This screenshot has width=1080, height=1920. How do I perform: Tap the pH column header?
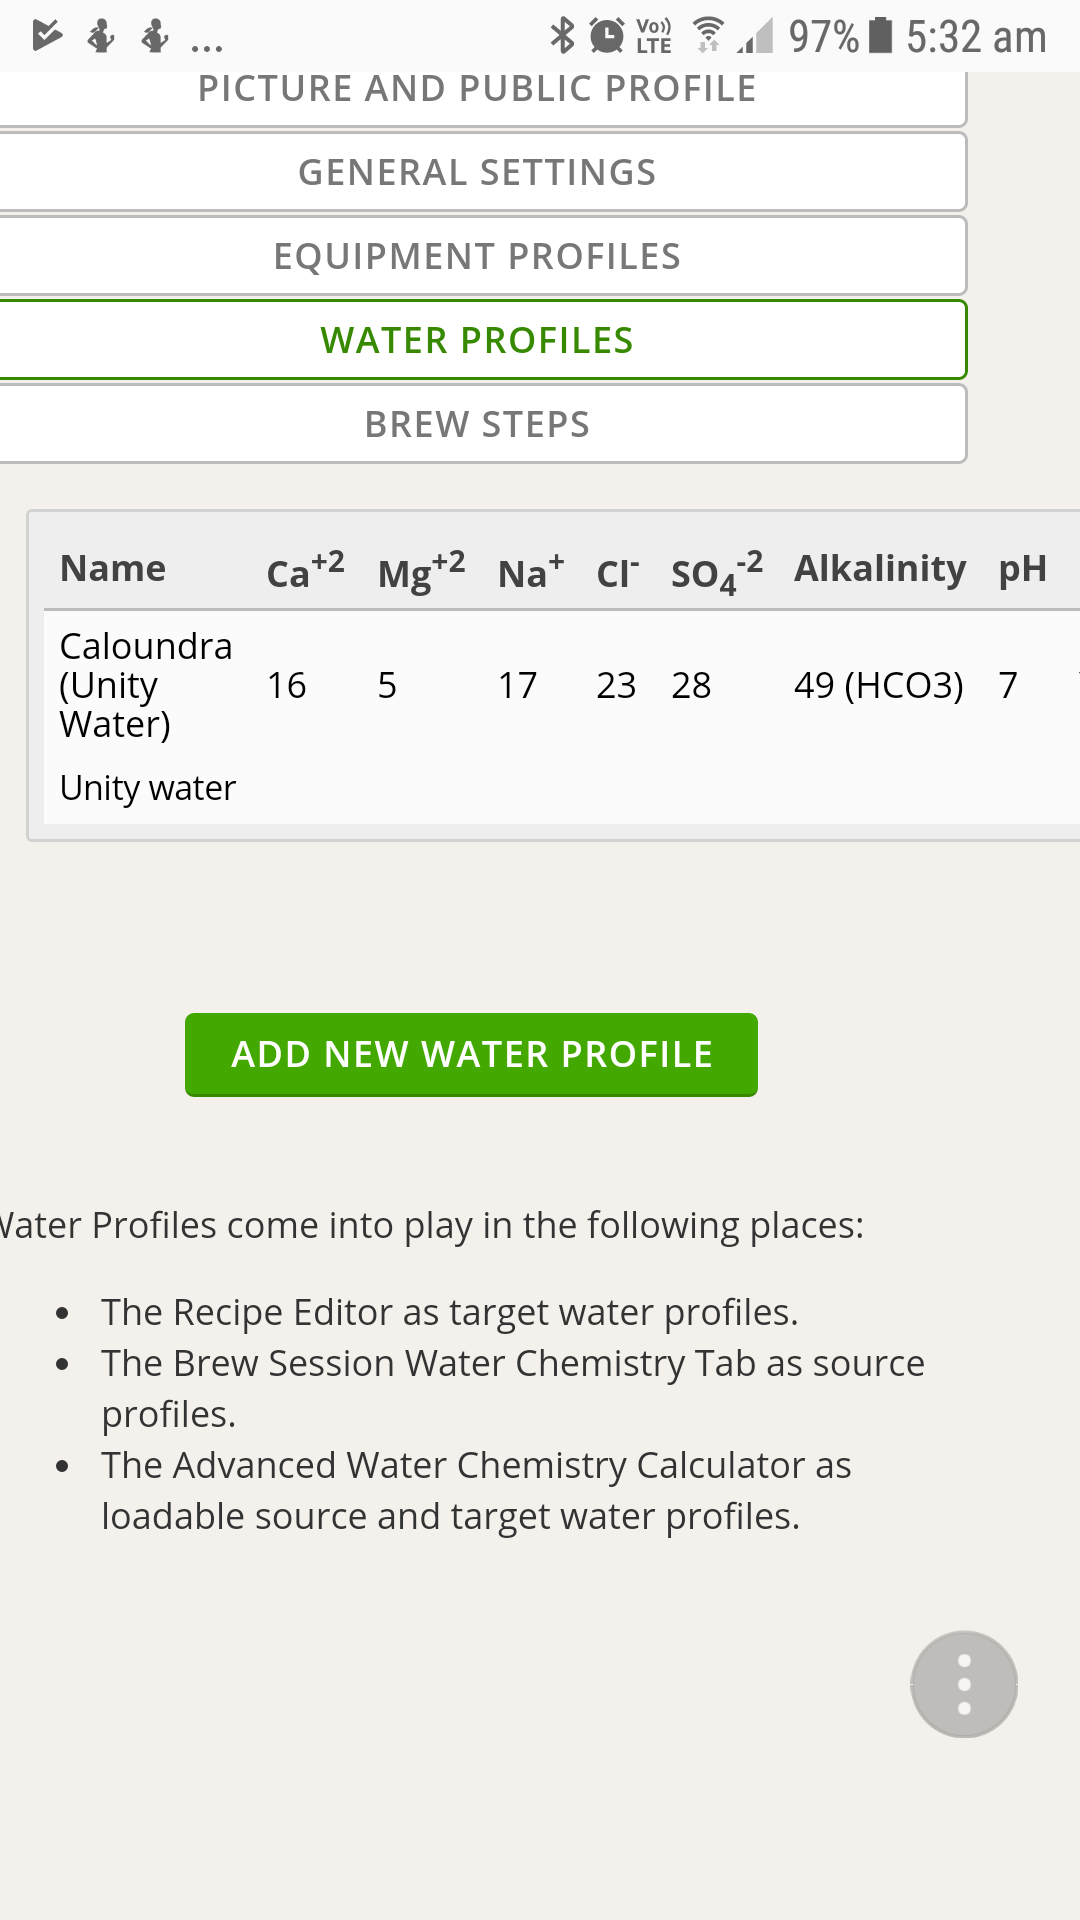(1022, 569)
